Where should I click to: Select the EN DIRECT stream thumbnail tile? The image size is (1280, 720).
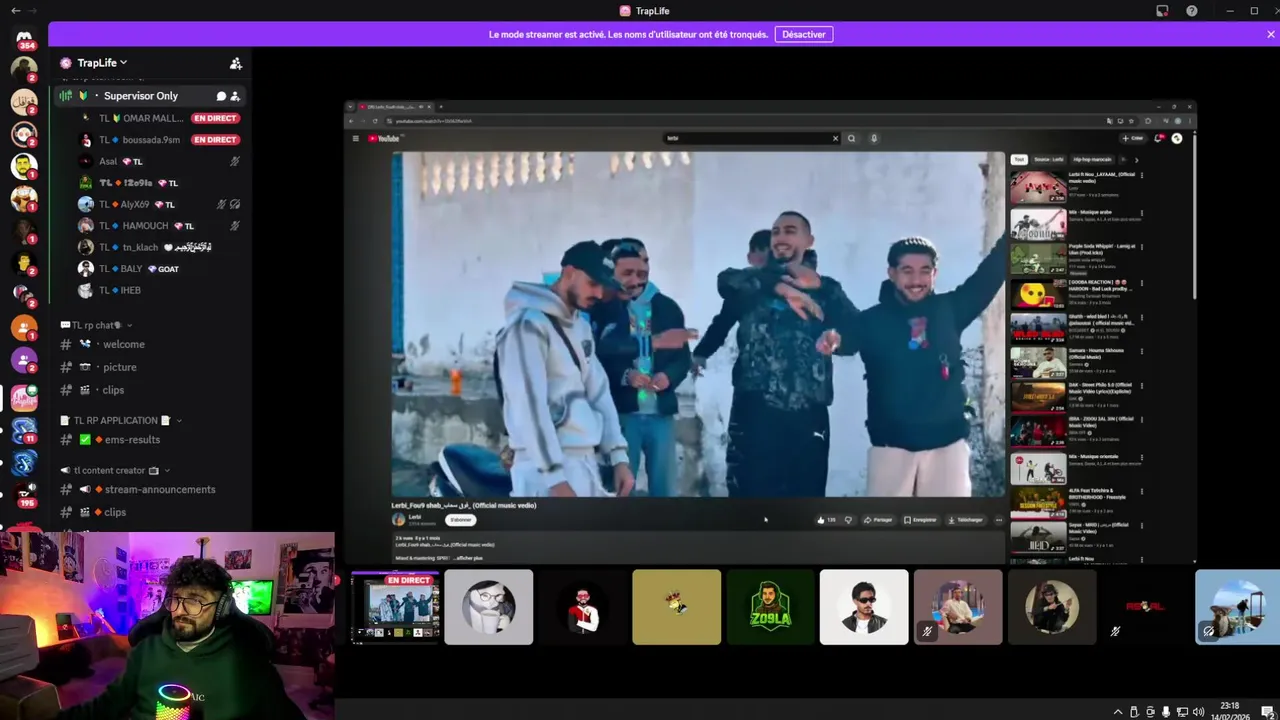pyautogui.click(x=395, y=607)
